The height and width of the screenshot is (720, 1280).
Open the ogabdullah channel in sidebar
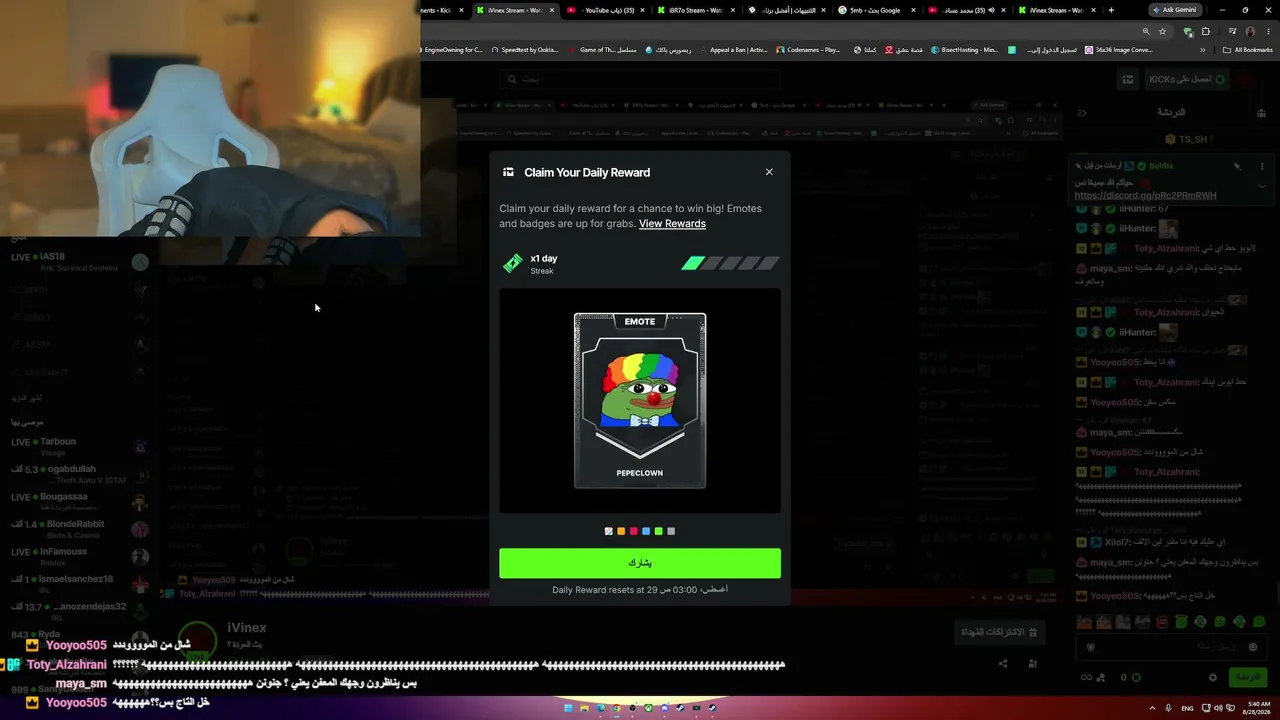click(80, 474)
